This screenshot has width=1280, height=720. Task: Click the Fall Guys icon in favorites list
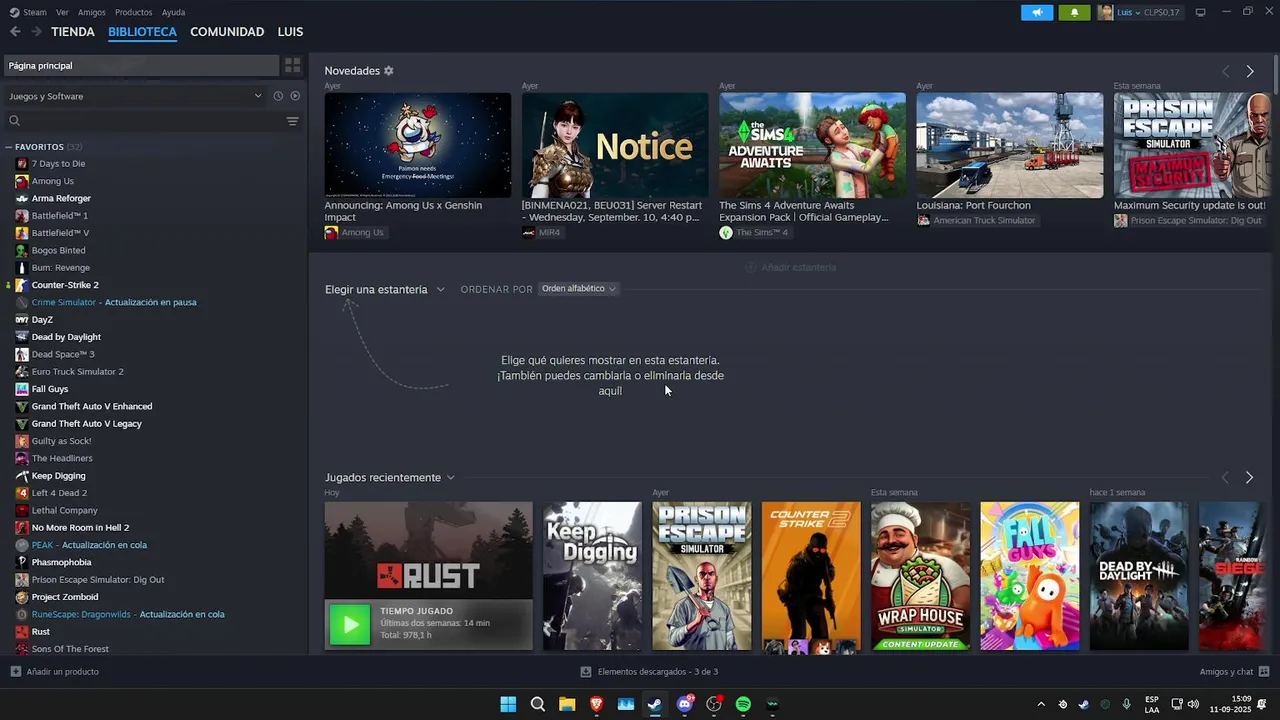22,389
